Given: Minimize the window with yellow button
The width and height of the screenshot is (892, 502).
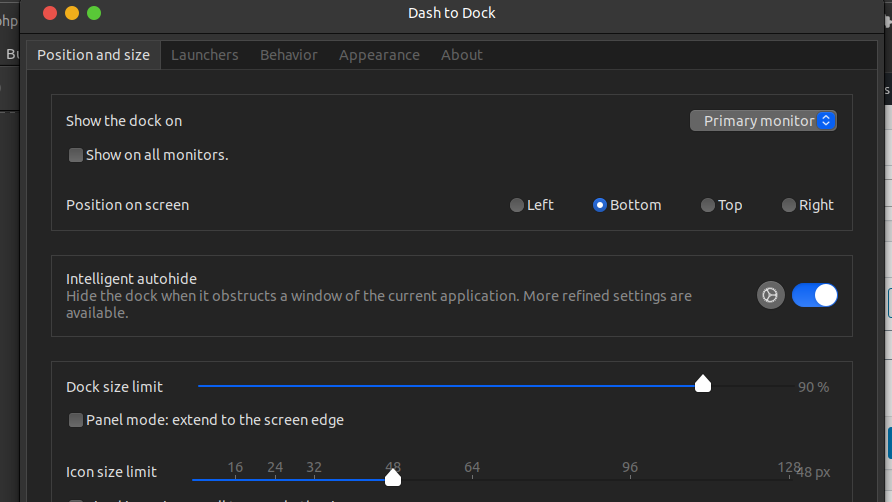Looking at the screenshot, I should click(x=72, y=13).
